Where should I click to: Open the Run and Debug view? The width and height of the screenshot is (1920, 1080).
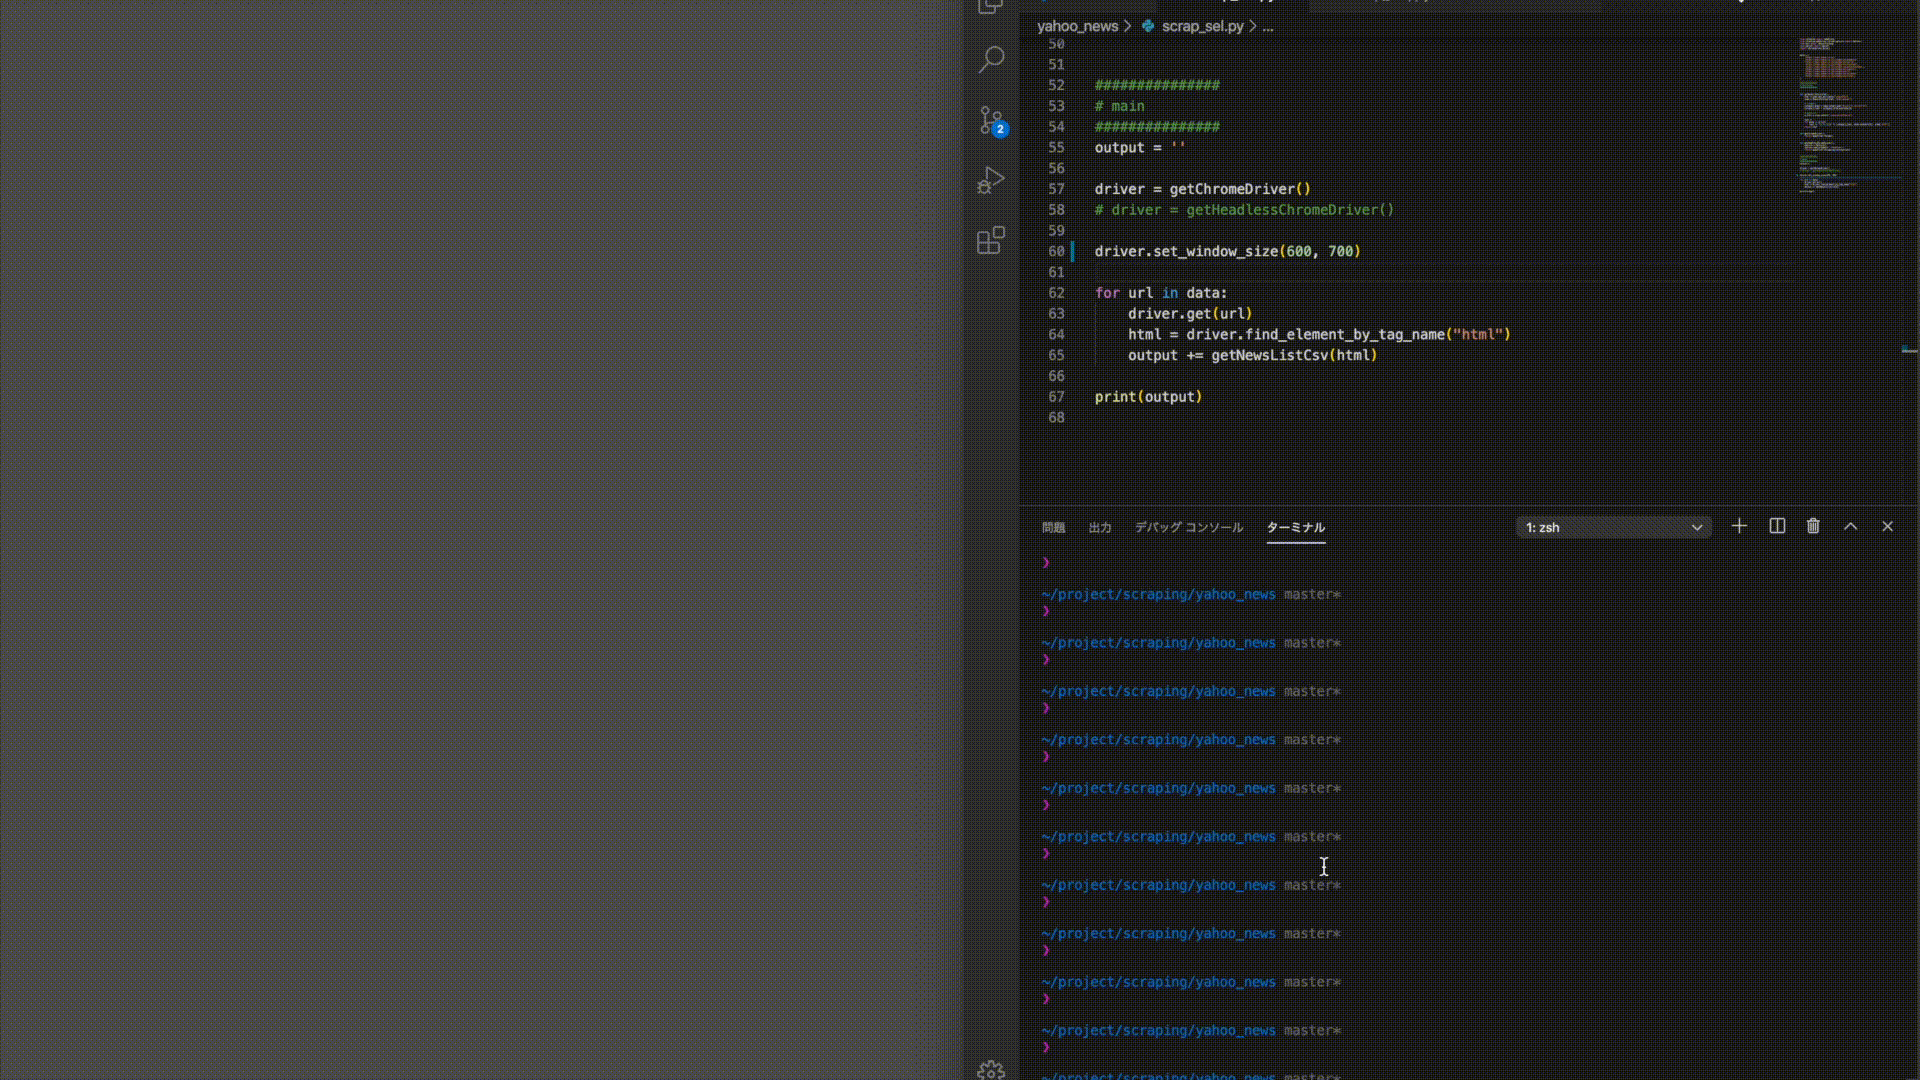pos(991,181)
